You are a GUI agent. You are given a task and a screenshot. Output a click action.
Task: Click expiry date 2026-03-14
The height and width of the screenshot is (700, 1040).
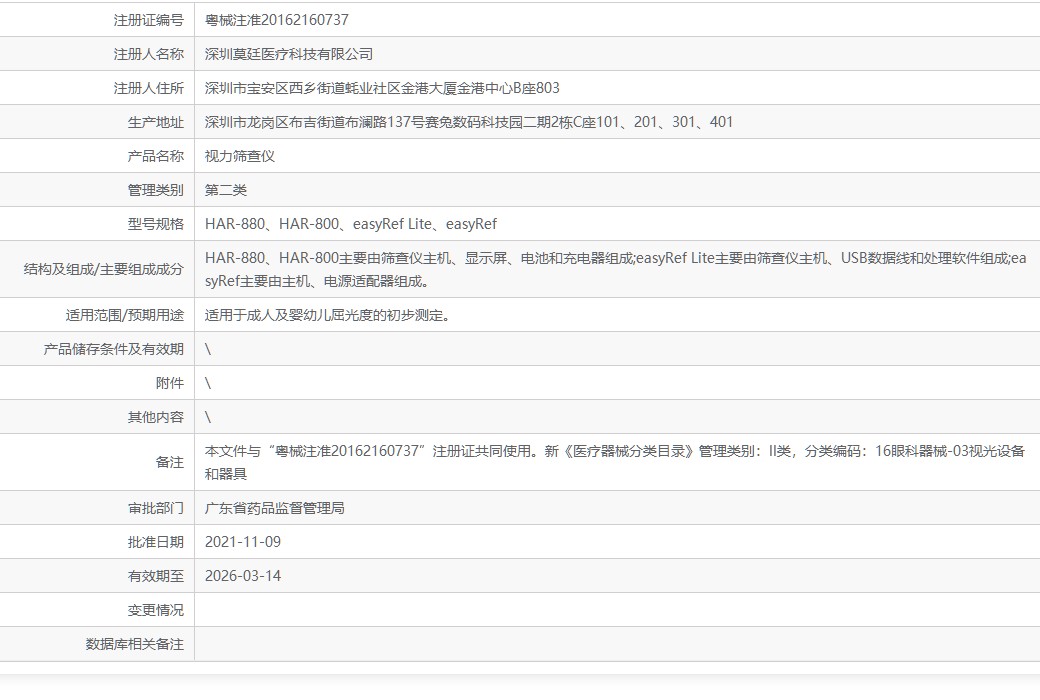click(243, 576)
